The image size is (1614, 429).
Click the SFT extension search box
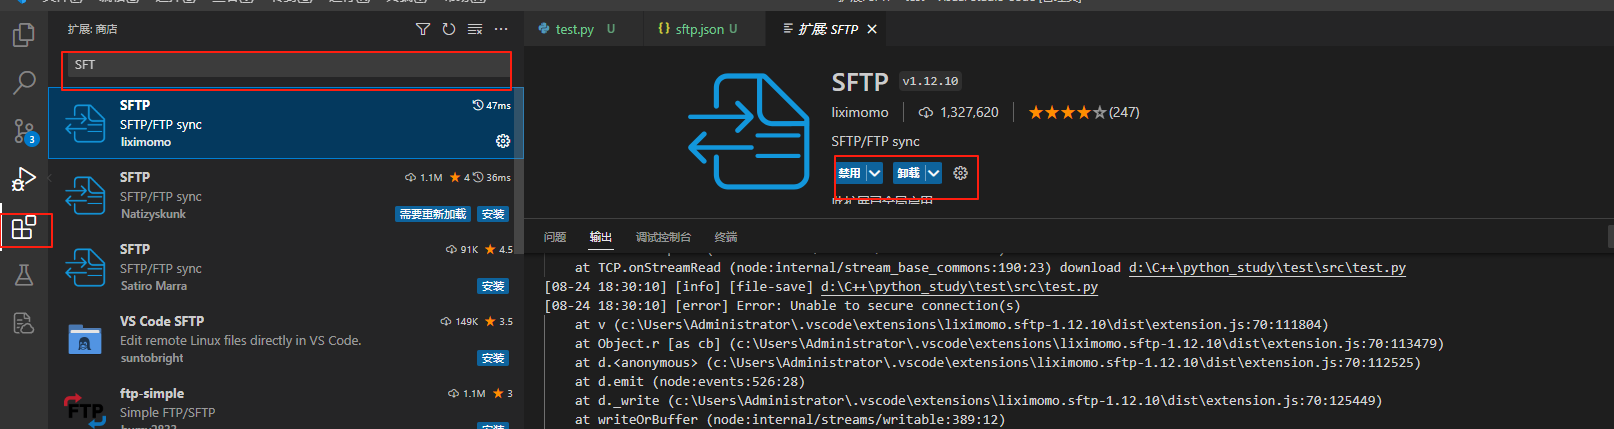point(288,65)
